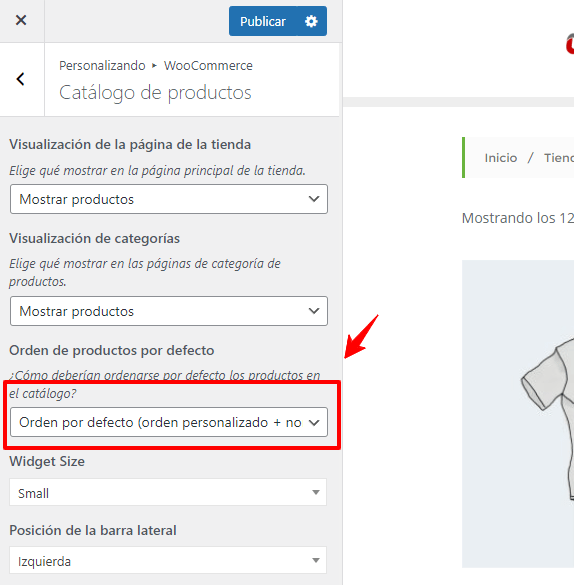Click the 'Orden de productos por defecto' label
Viewport: 574px width, 585px height.
112,350
